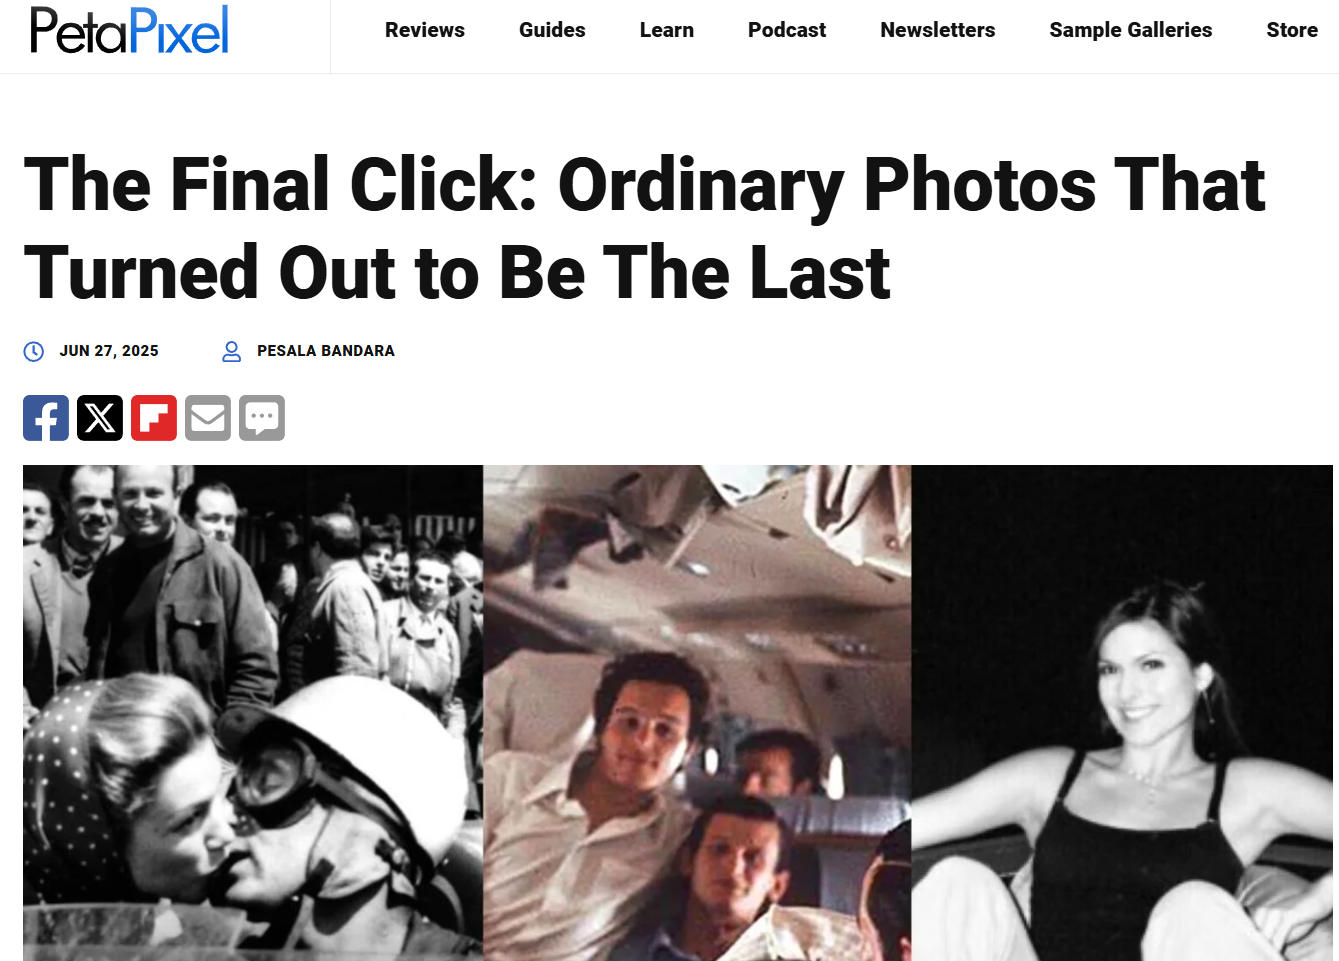Share article via email icon
The height and width of the screenshot is (961, 1339).
(x=208, y=418)
